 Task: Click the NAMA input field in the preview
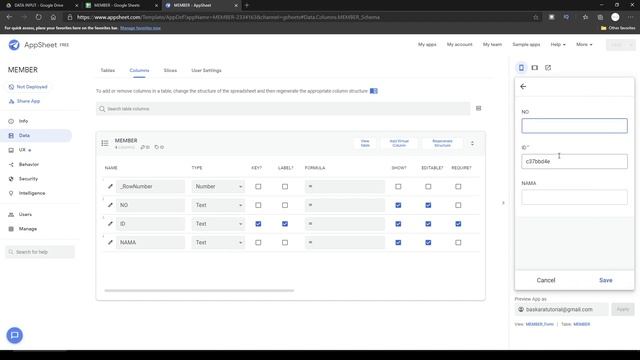(x=574, y=197)
